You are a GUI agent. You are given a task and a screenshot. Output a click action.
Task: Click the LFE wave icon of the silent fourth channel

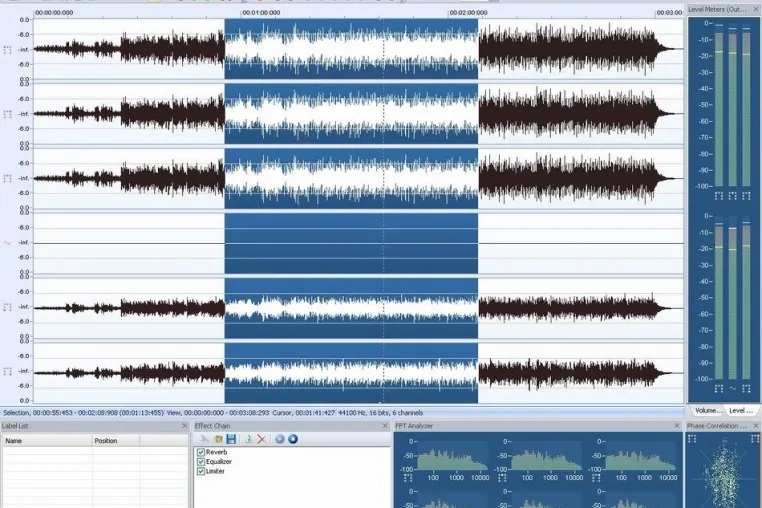tap(7, 243)
